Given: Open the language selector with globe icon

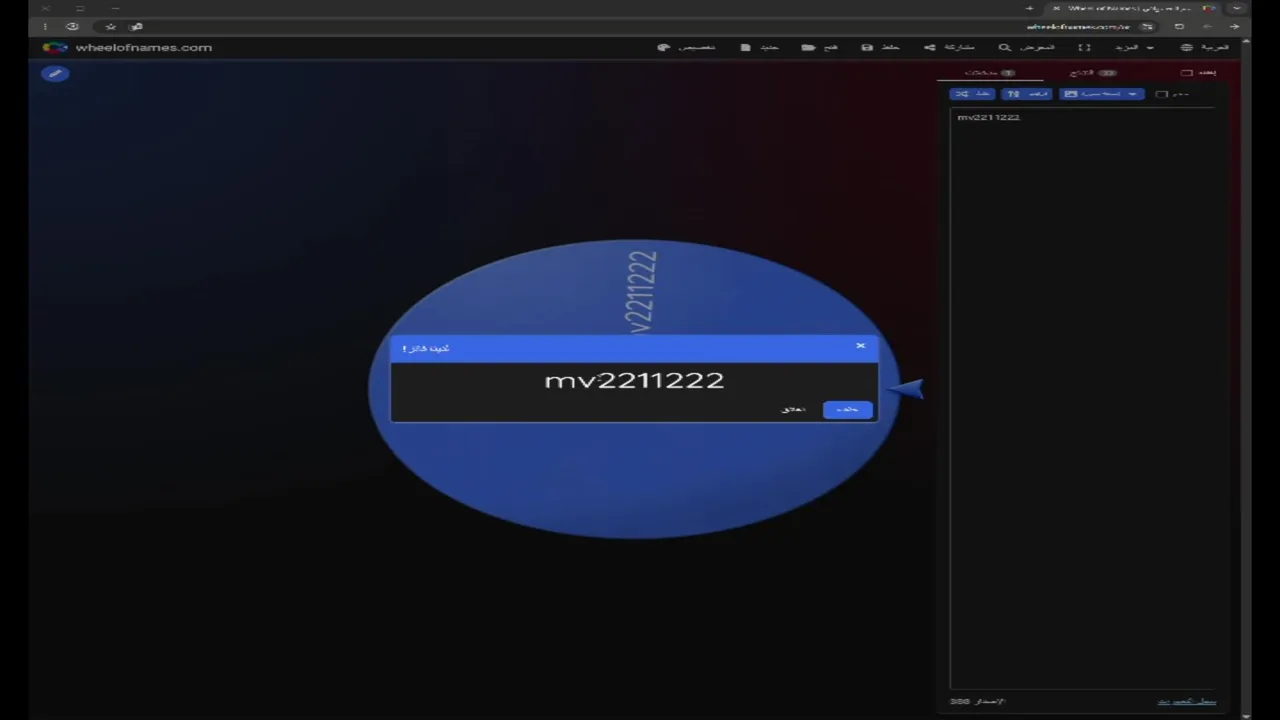Looking at the screenshot, I should click(1205, 47).
